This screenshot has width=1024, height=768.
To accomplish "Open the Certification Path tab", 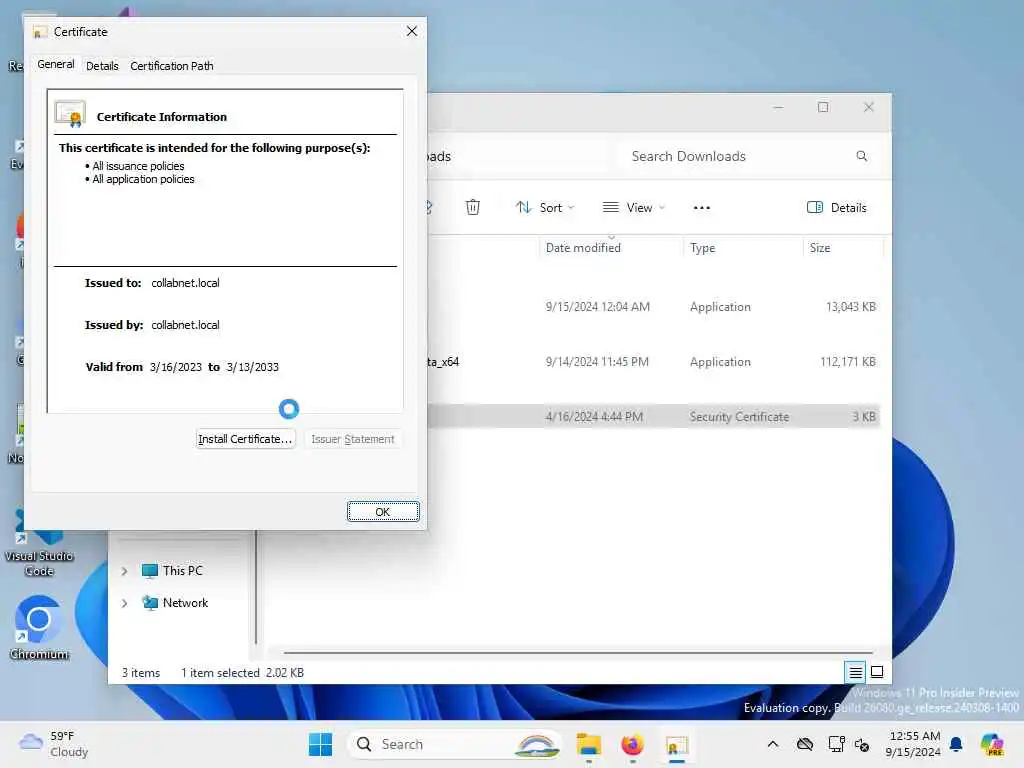I will (172, 66).
